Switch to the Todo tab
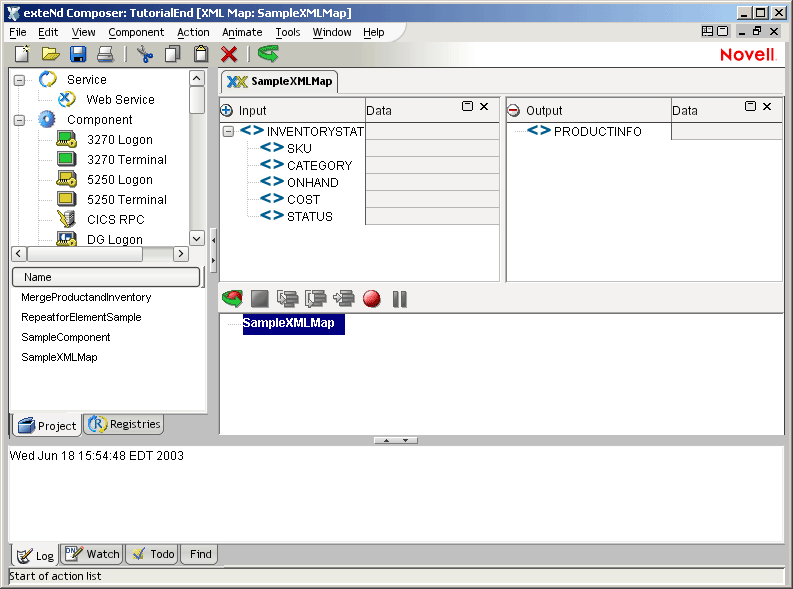This screenshot has height=589, width=793. coord(153,554)
